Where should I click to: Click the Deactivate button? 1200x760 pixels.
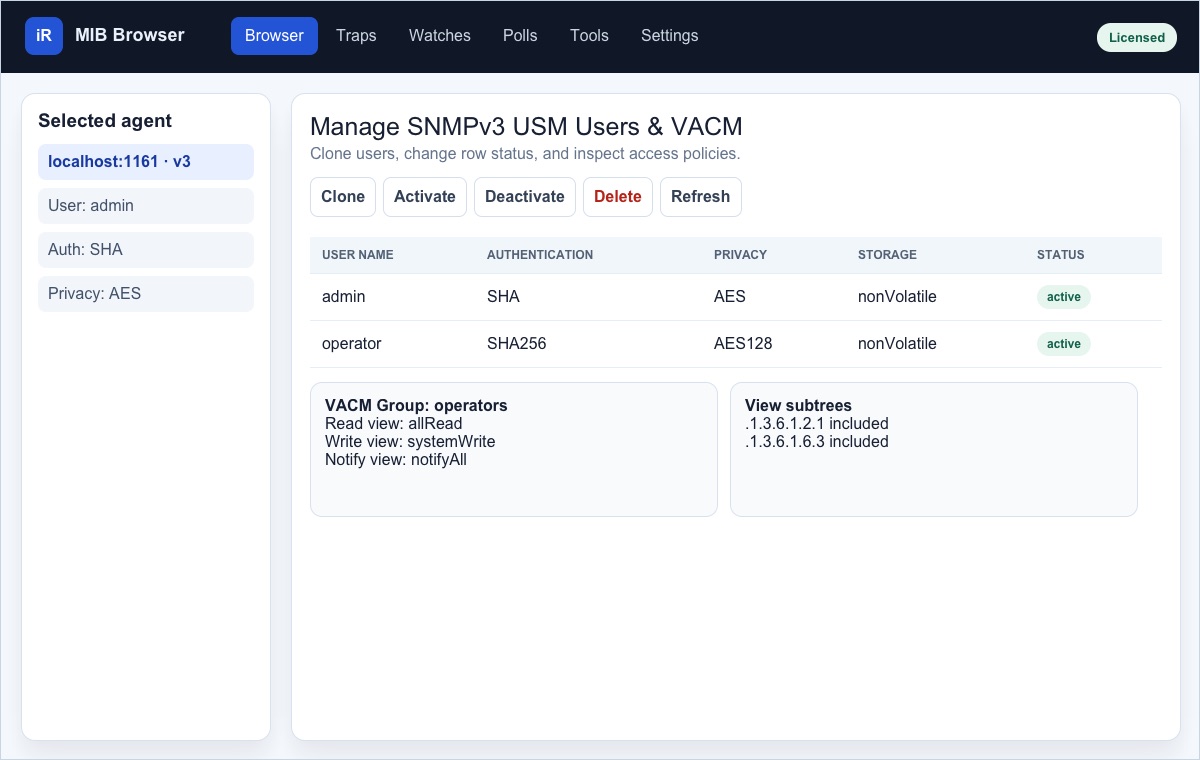(x=525, y=197)
